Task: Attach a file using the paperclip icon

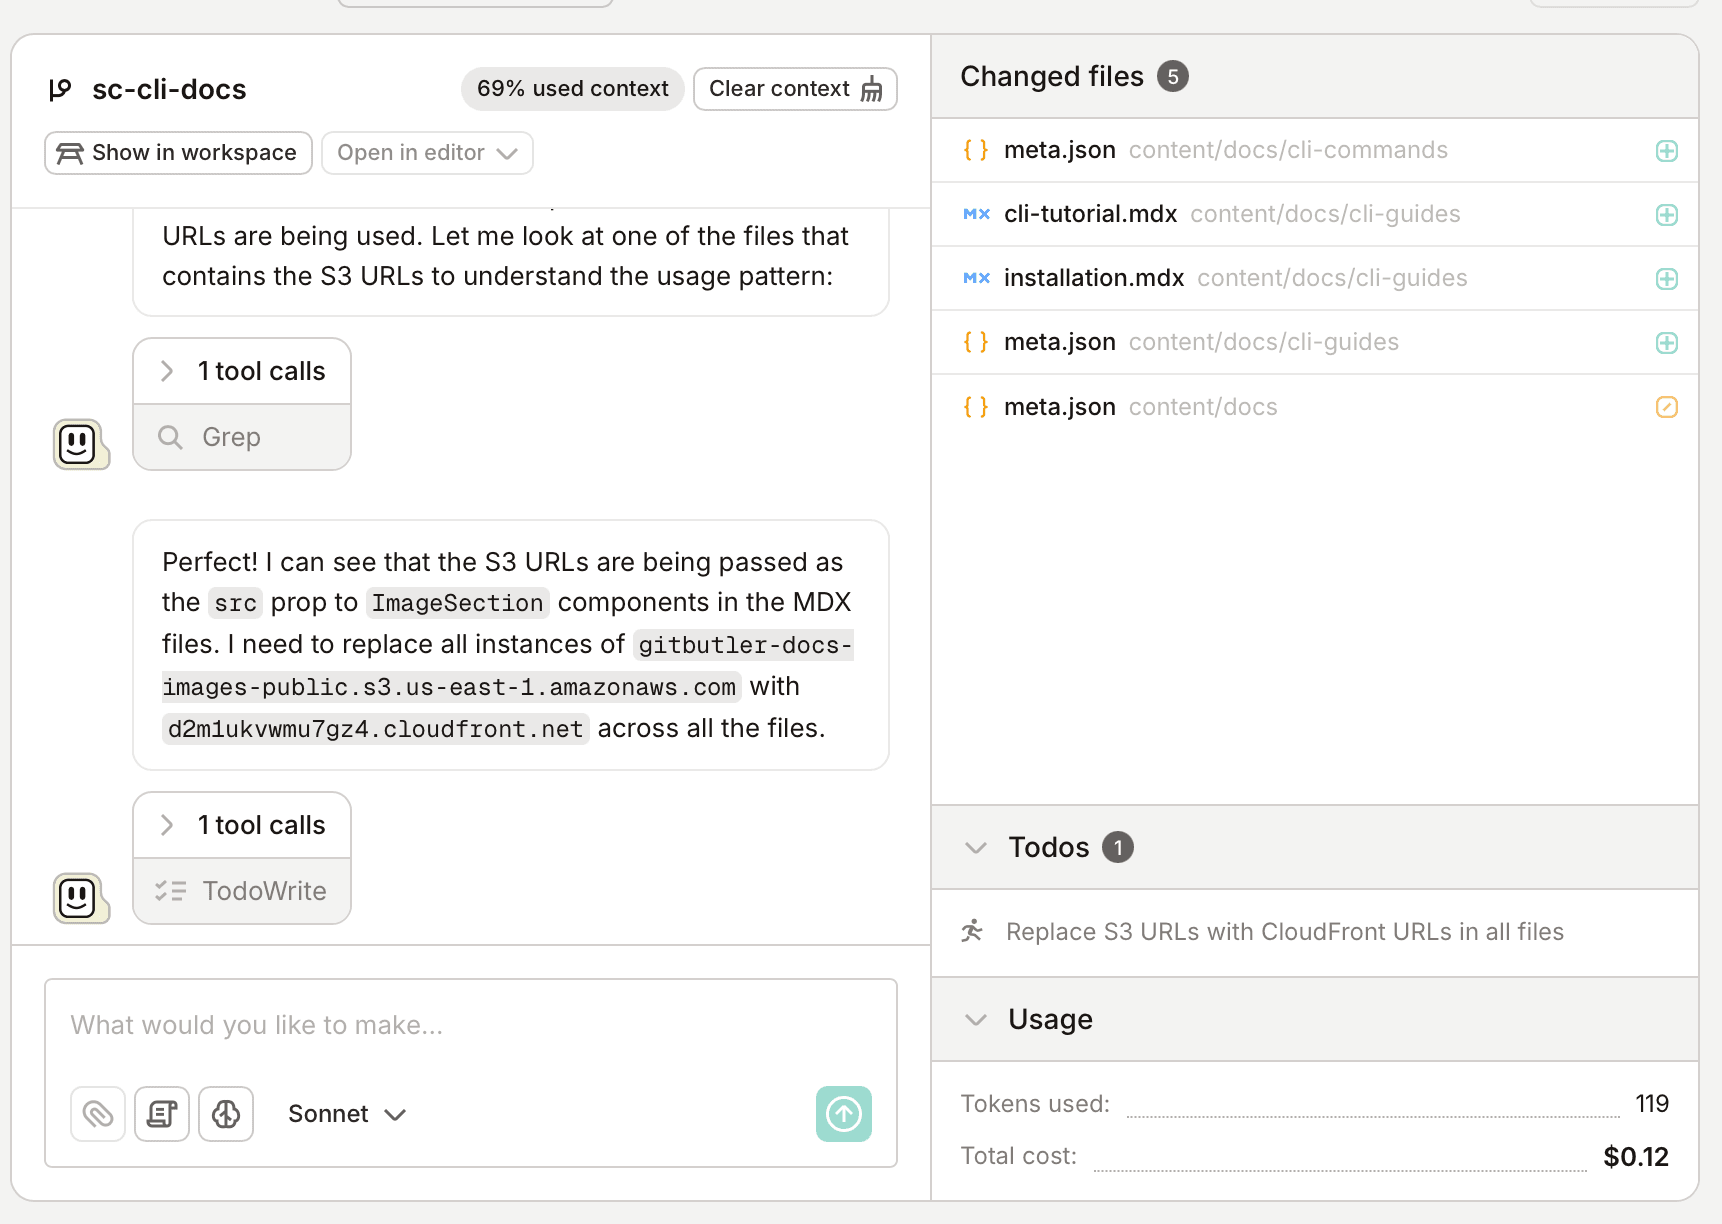Action: (97, 1113)
